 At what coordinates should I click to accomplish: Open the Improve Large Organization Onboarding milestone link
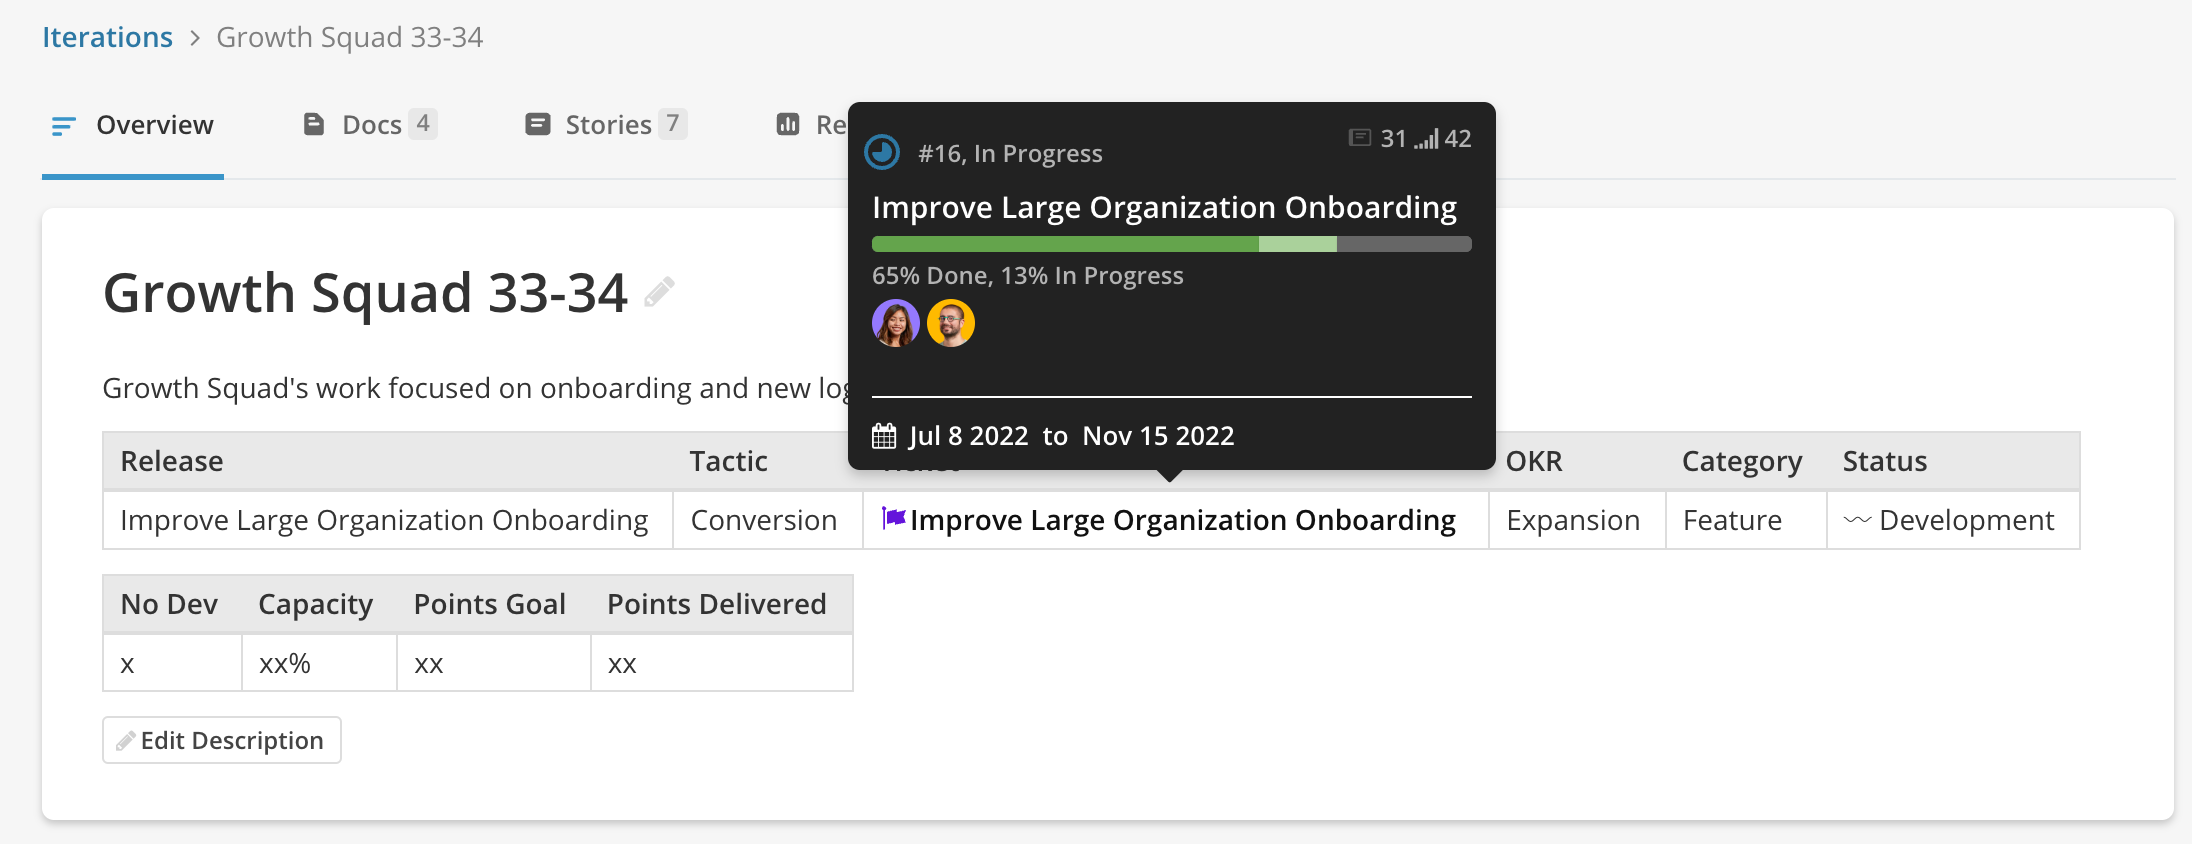pyautogui.click(x=1182, y=520)
